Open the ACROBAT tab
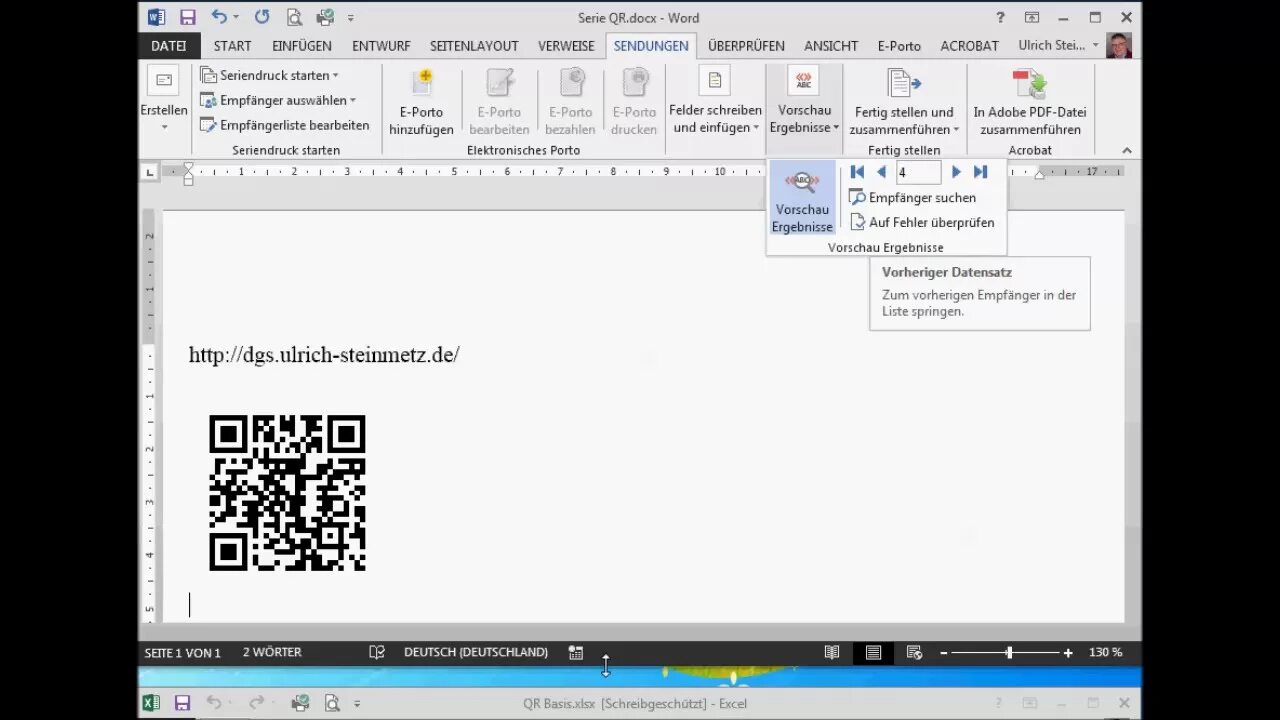This screenshot has width=1280, height=720. [969, 46]
